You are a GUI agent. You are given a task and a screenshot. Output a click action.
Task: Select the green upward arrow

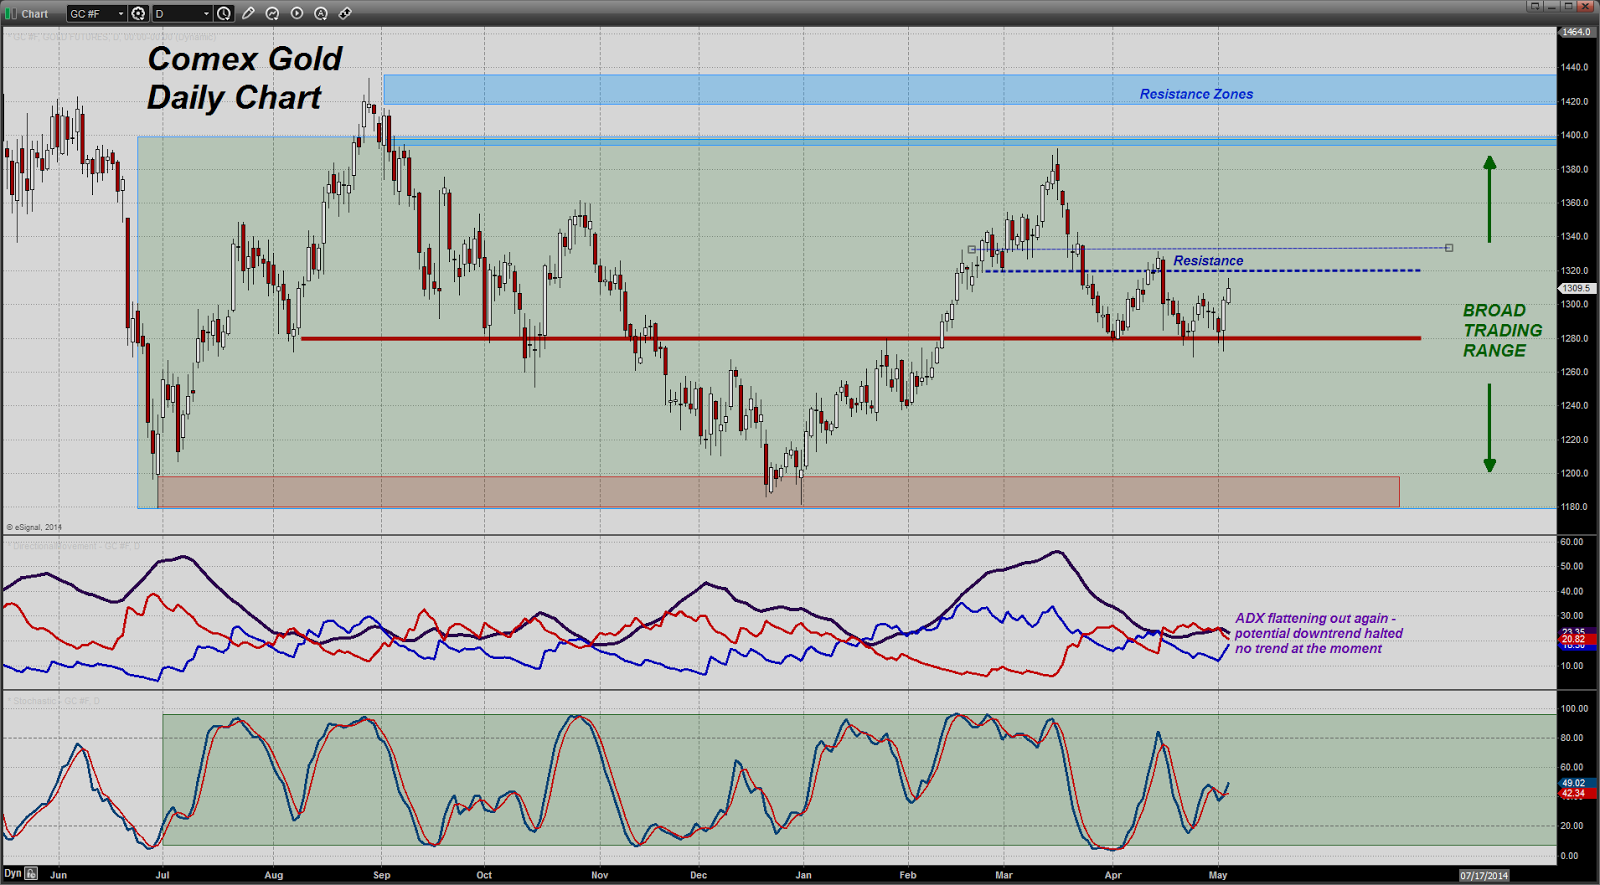(1489, 198)
